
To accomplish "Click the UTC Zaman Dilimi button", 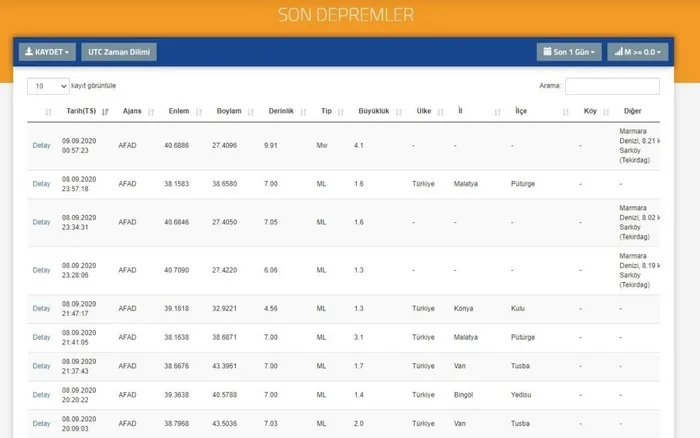I will pyautogui.click(x=119, y=52).
